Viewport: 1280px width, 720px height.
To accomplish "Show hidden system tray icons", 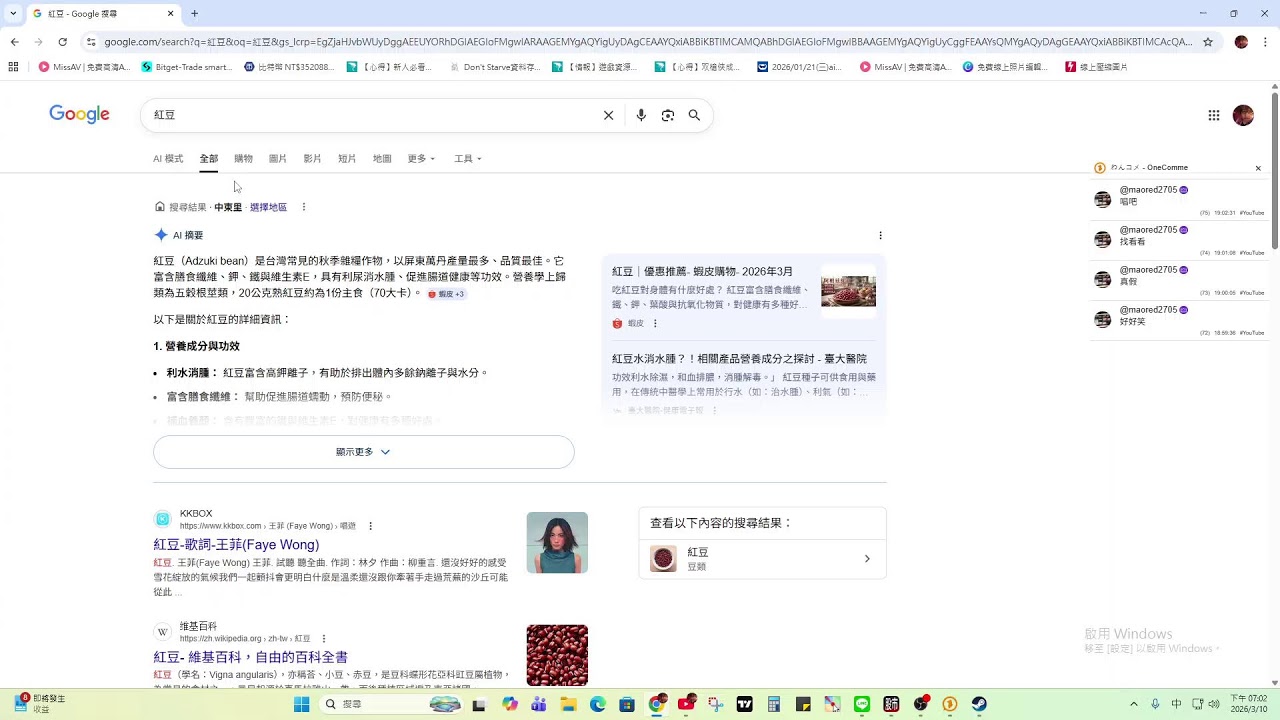I will coord(1133,704).
